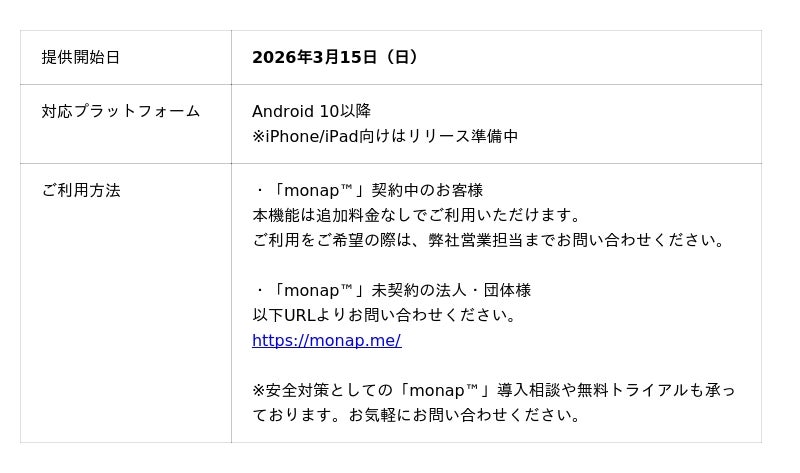The width and height of the screenshot is (800, 473).
Task: Select the date 2026年3月15日（日）
Action: pyautogui.click(x=335, y=57)
